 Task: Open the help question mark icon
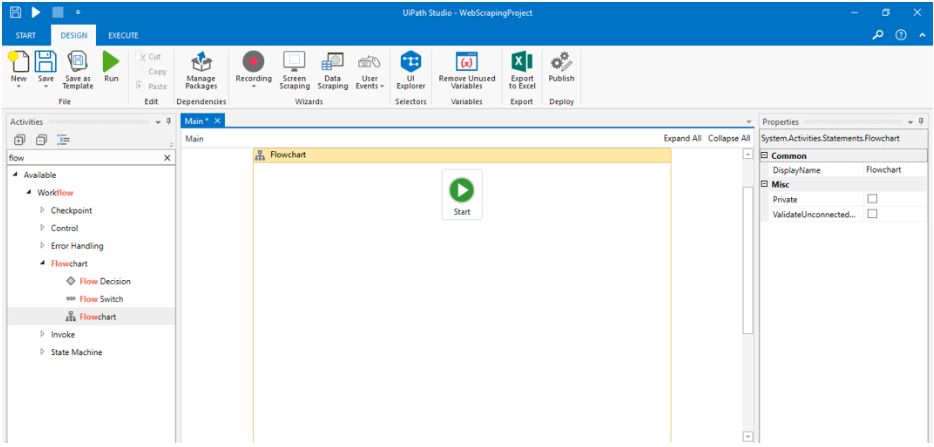pos(901,35)
